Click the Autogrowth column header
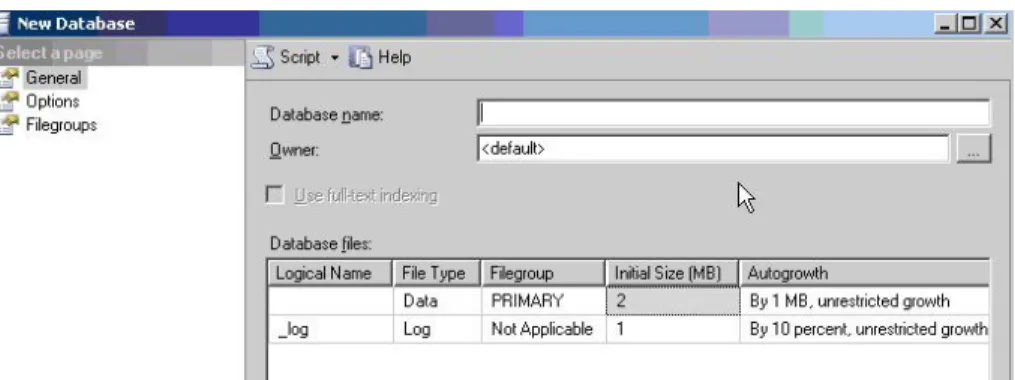 [865, 273]
